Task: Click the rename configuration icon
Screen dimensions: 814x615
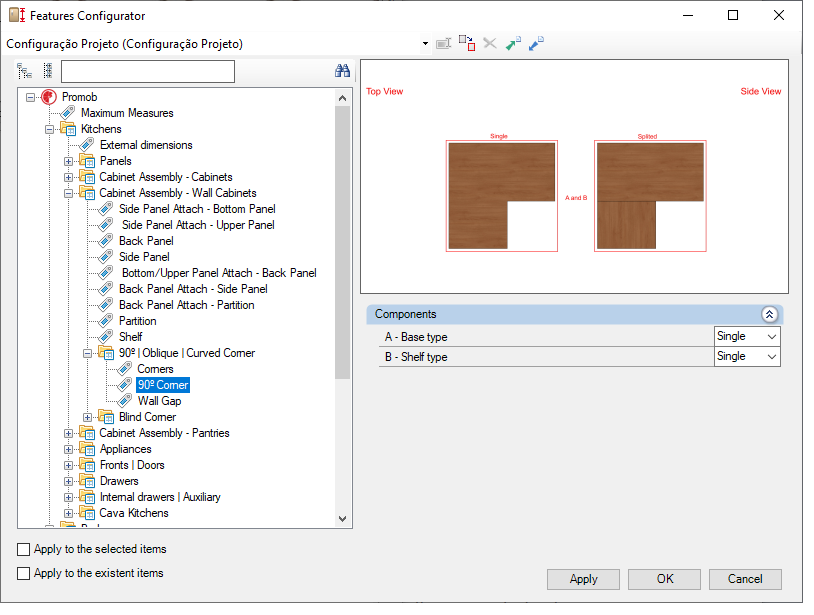Action: pos(443,44)
